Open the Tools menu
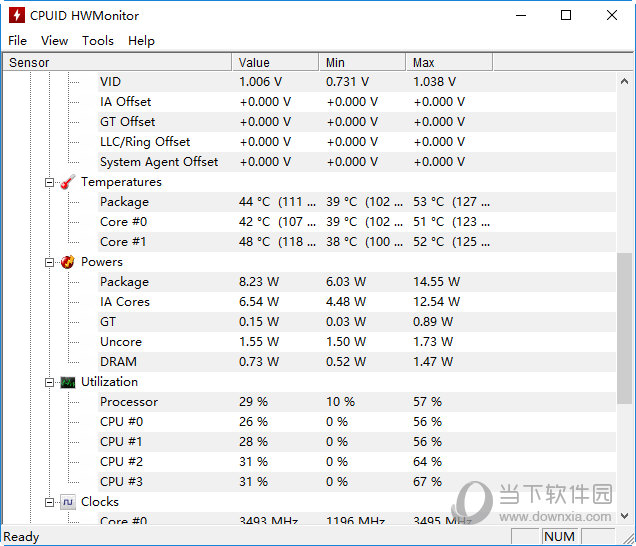 pos(98,41)
